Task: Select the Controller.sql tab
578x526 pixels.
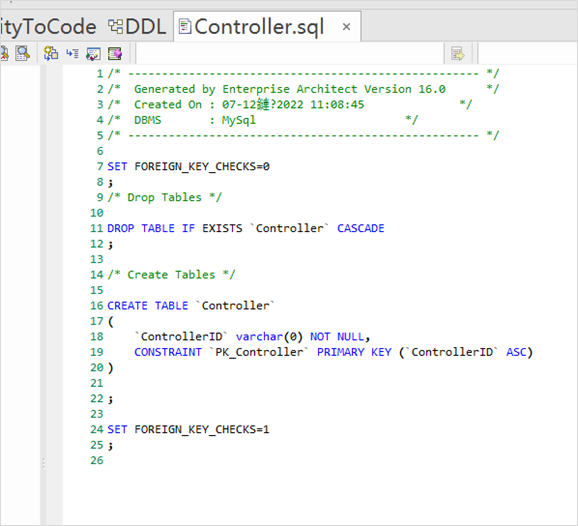Action: (259, 27)
